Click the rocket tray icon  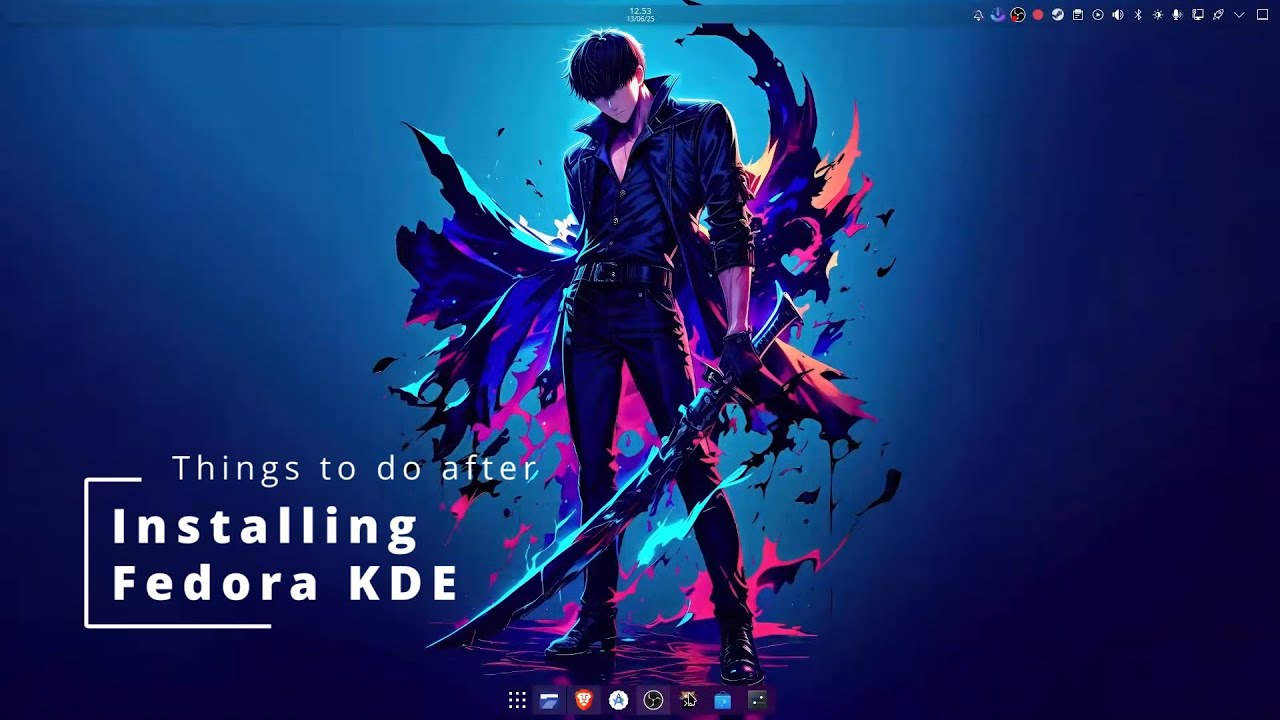[x=1218, y=15]
